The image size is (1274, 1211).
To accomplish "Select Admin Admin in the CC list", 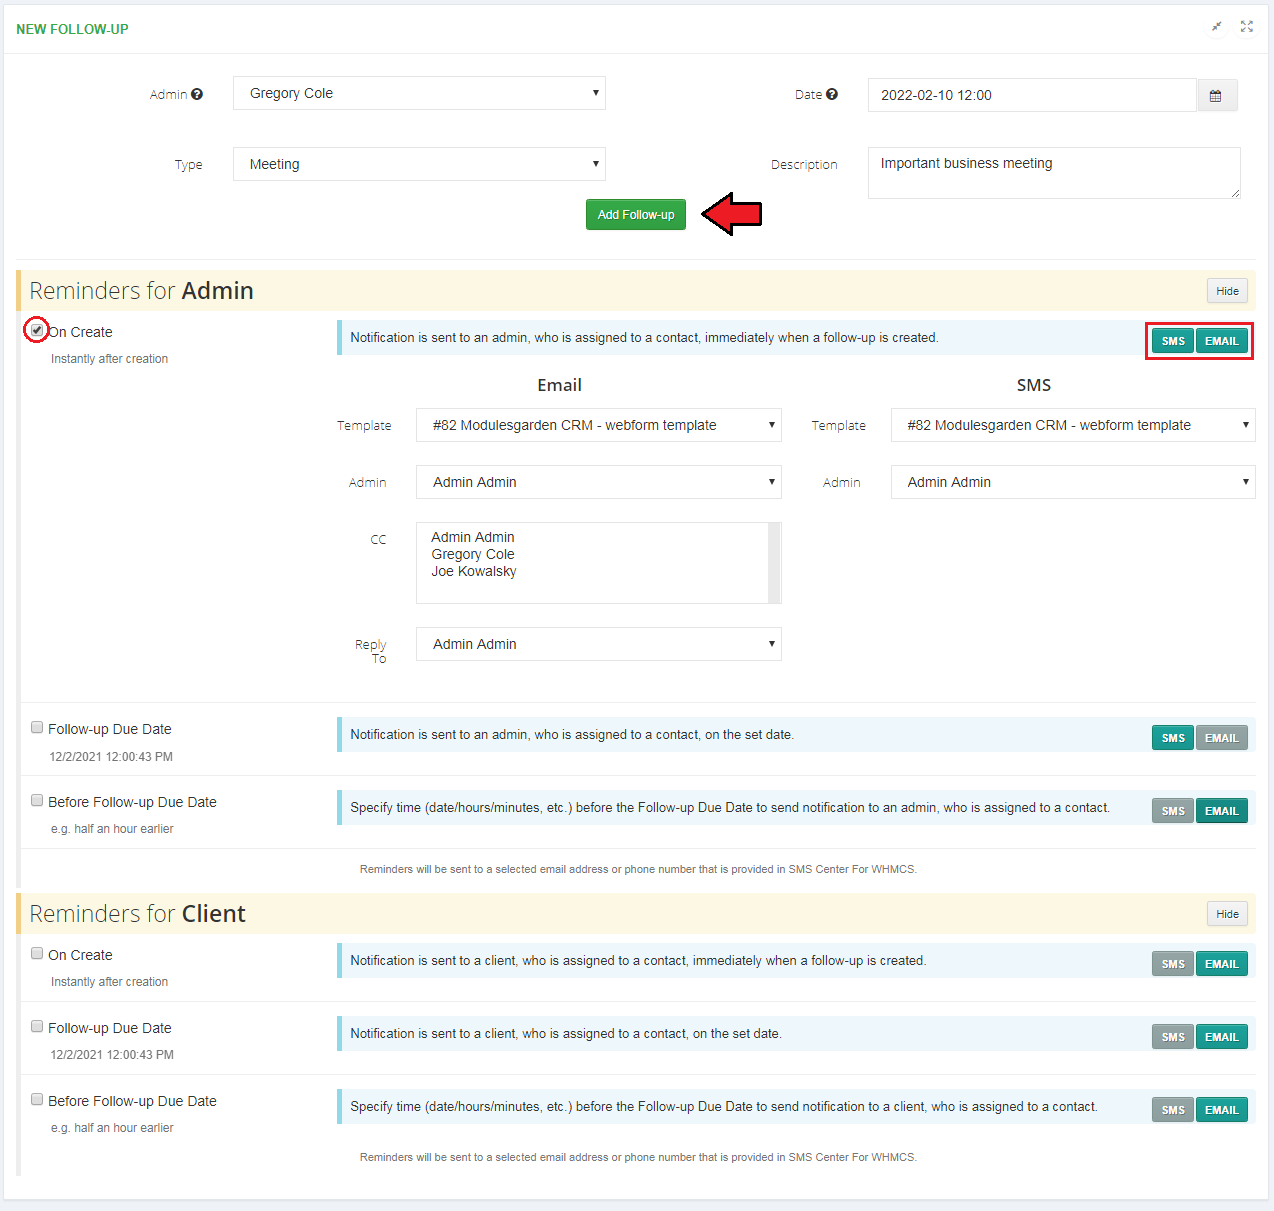I will (473, 537).
